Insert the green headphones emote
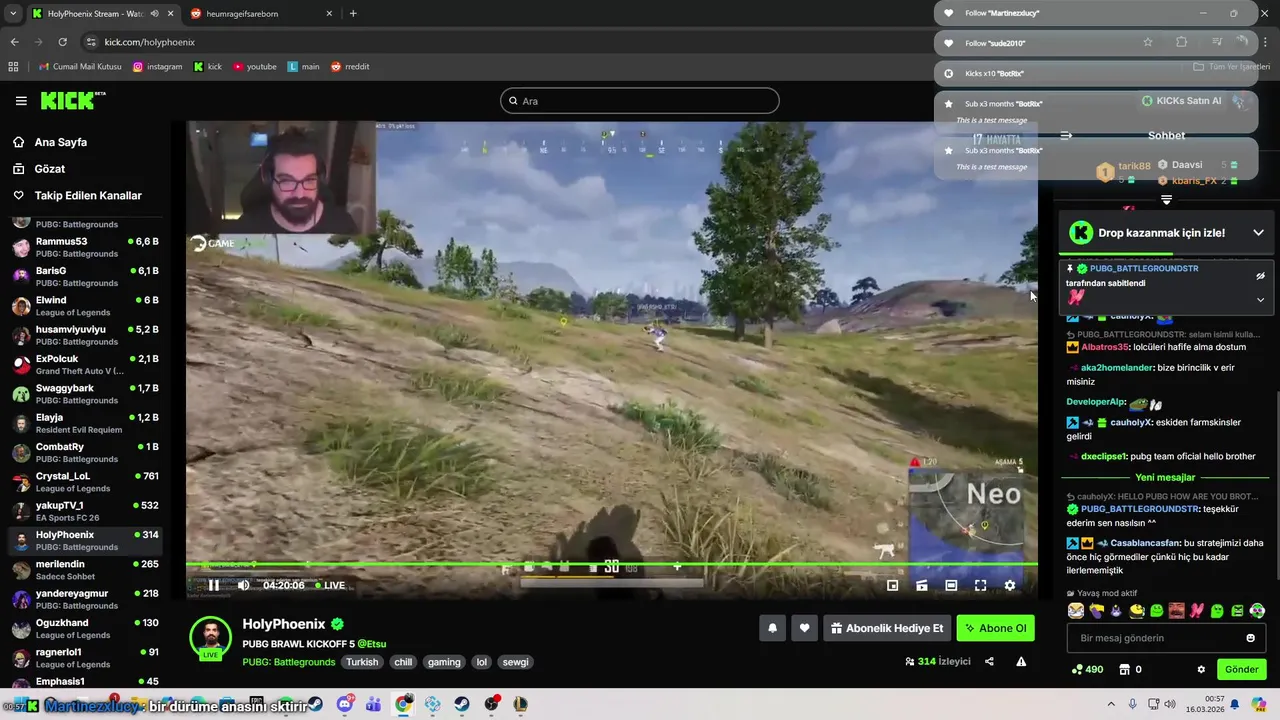 click(x=1257, y=611)
